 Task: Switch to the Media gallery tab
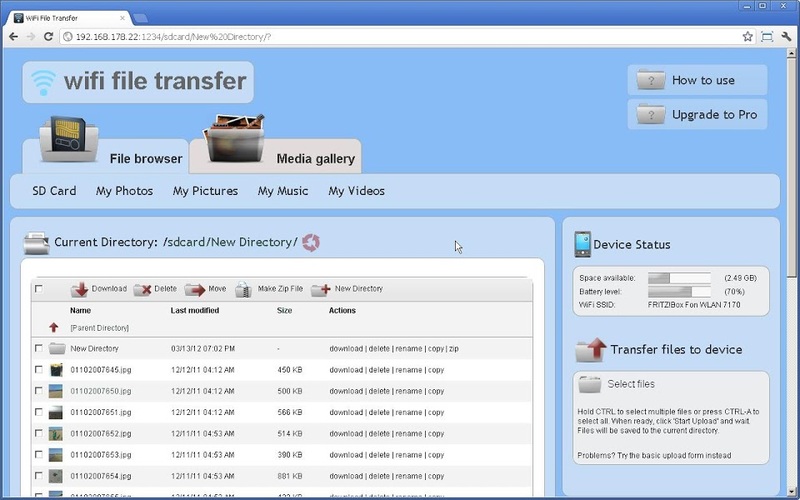pyautogui.click(x=276, y=156)
